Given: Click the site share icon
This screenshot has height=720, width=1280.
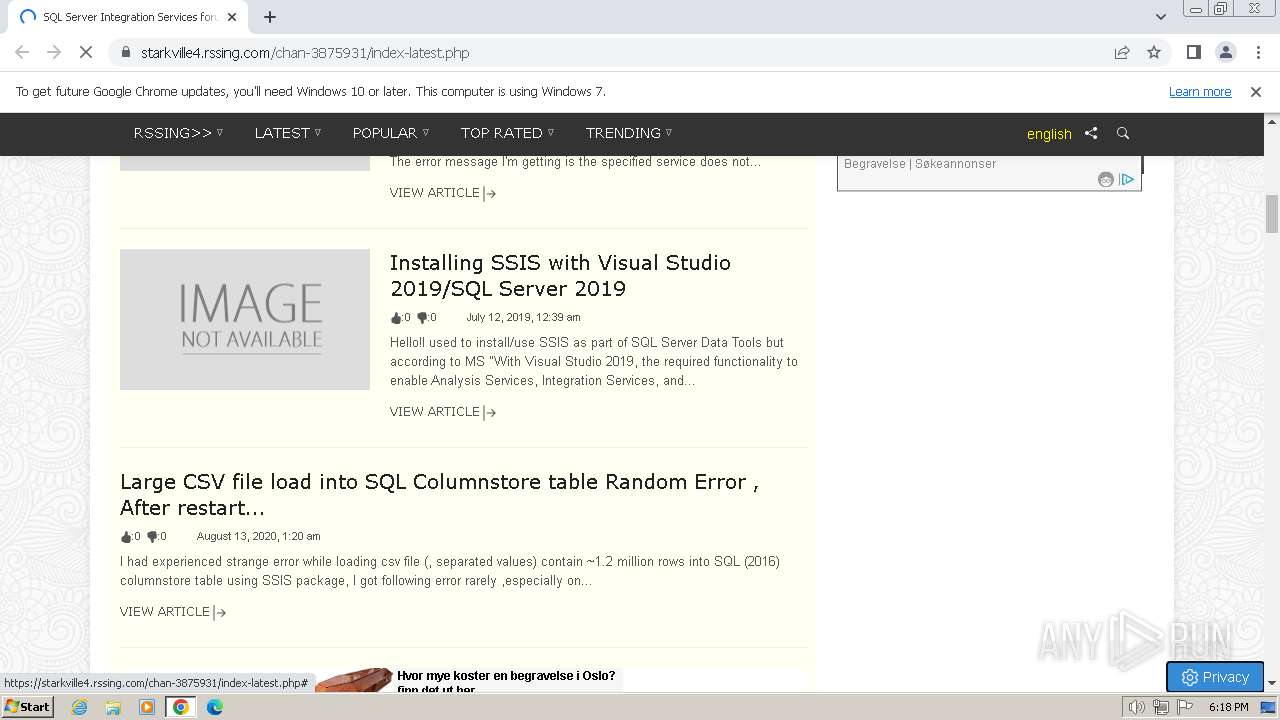Looking at the screenshot, I should coord(1091,133).
